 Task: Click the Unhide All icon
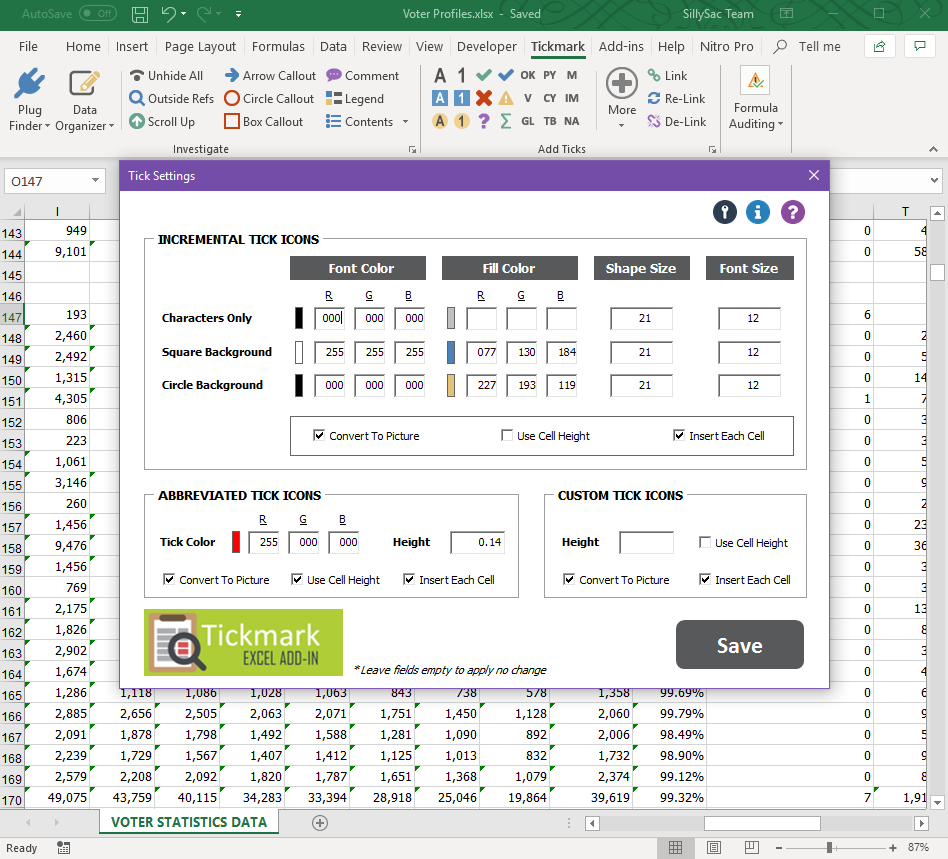(x=137, y=75)
